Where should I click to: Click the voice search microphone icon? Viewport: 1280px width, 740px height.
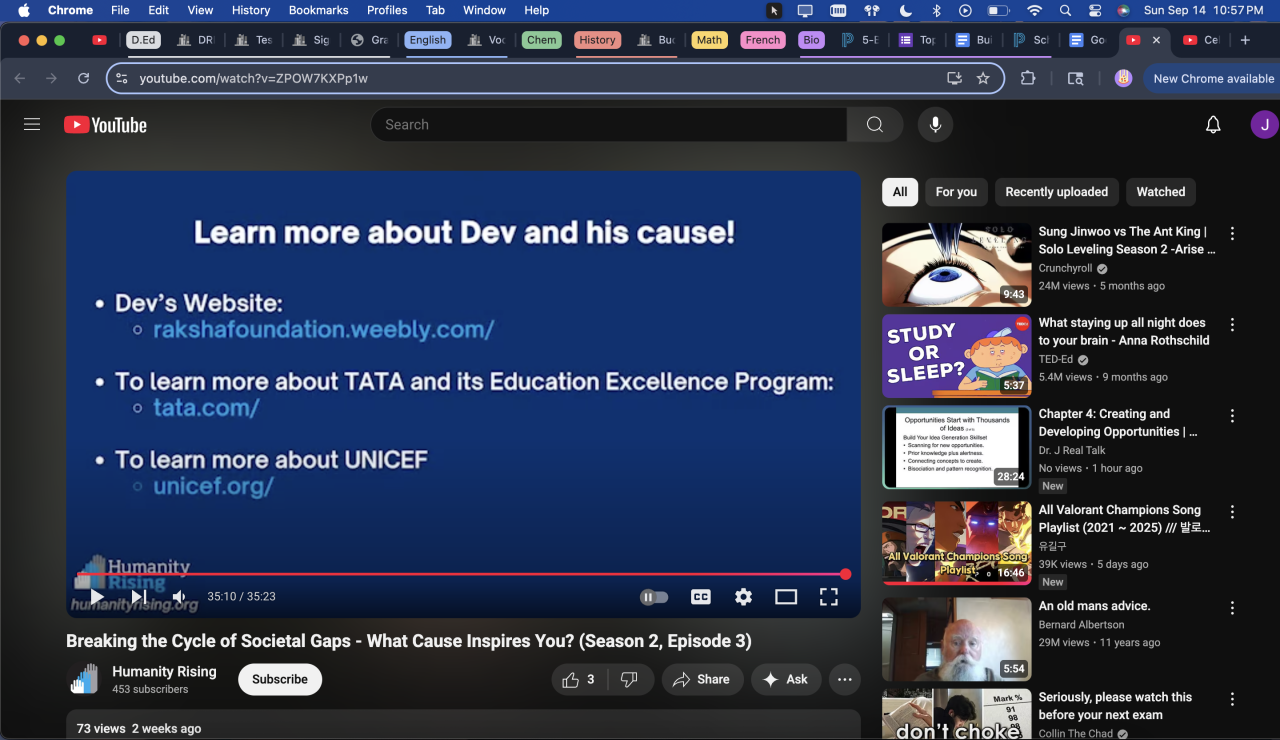coord(935,125)
